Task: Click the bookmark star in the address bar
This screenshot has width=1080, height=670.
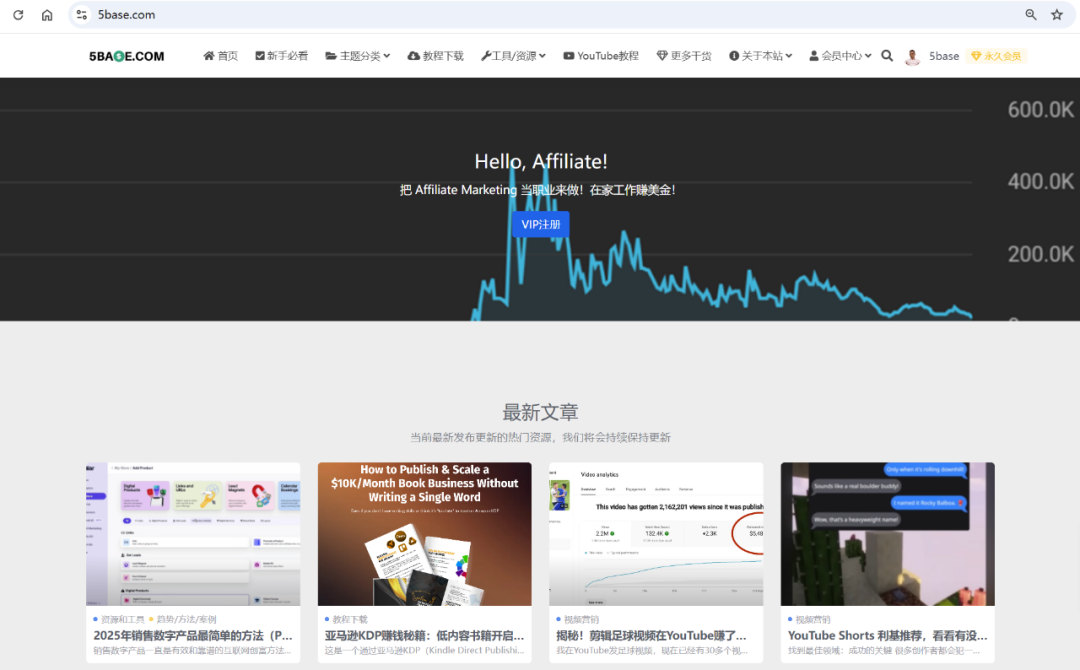Action: point(1057,14)
